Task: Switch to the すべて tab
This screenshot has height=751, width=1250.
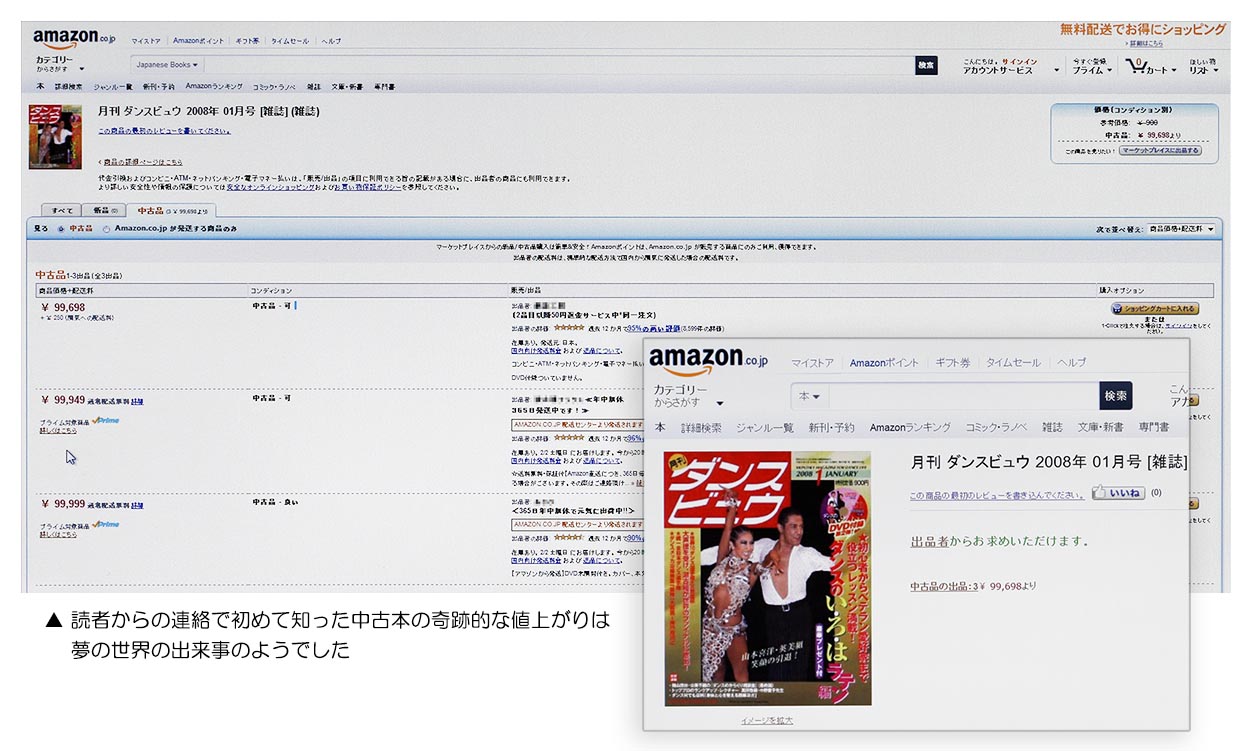Action: pos(62,210)
